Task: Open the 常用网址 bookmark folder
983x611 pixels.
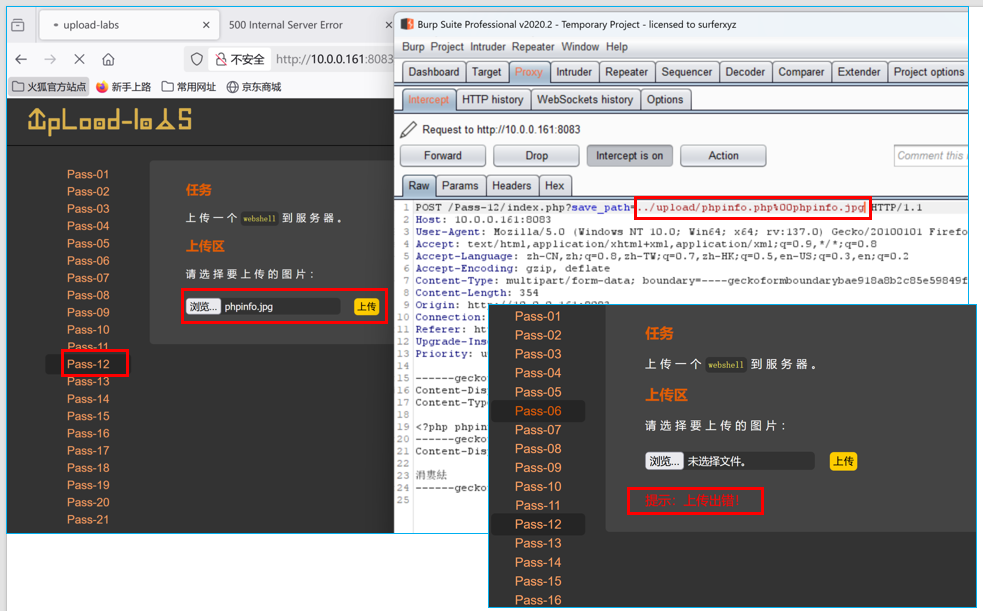Action: 189,86
